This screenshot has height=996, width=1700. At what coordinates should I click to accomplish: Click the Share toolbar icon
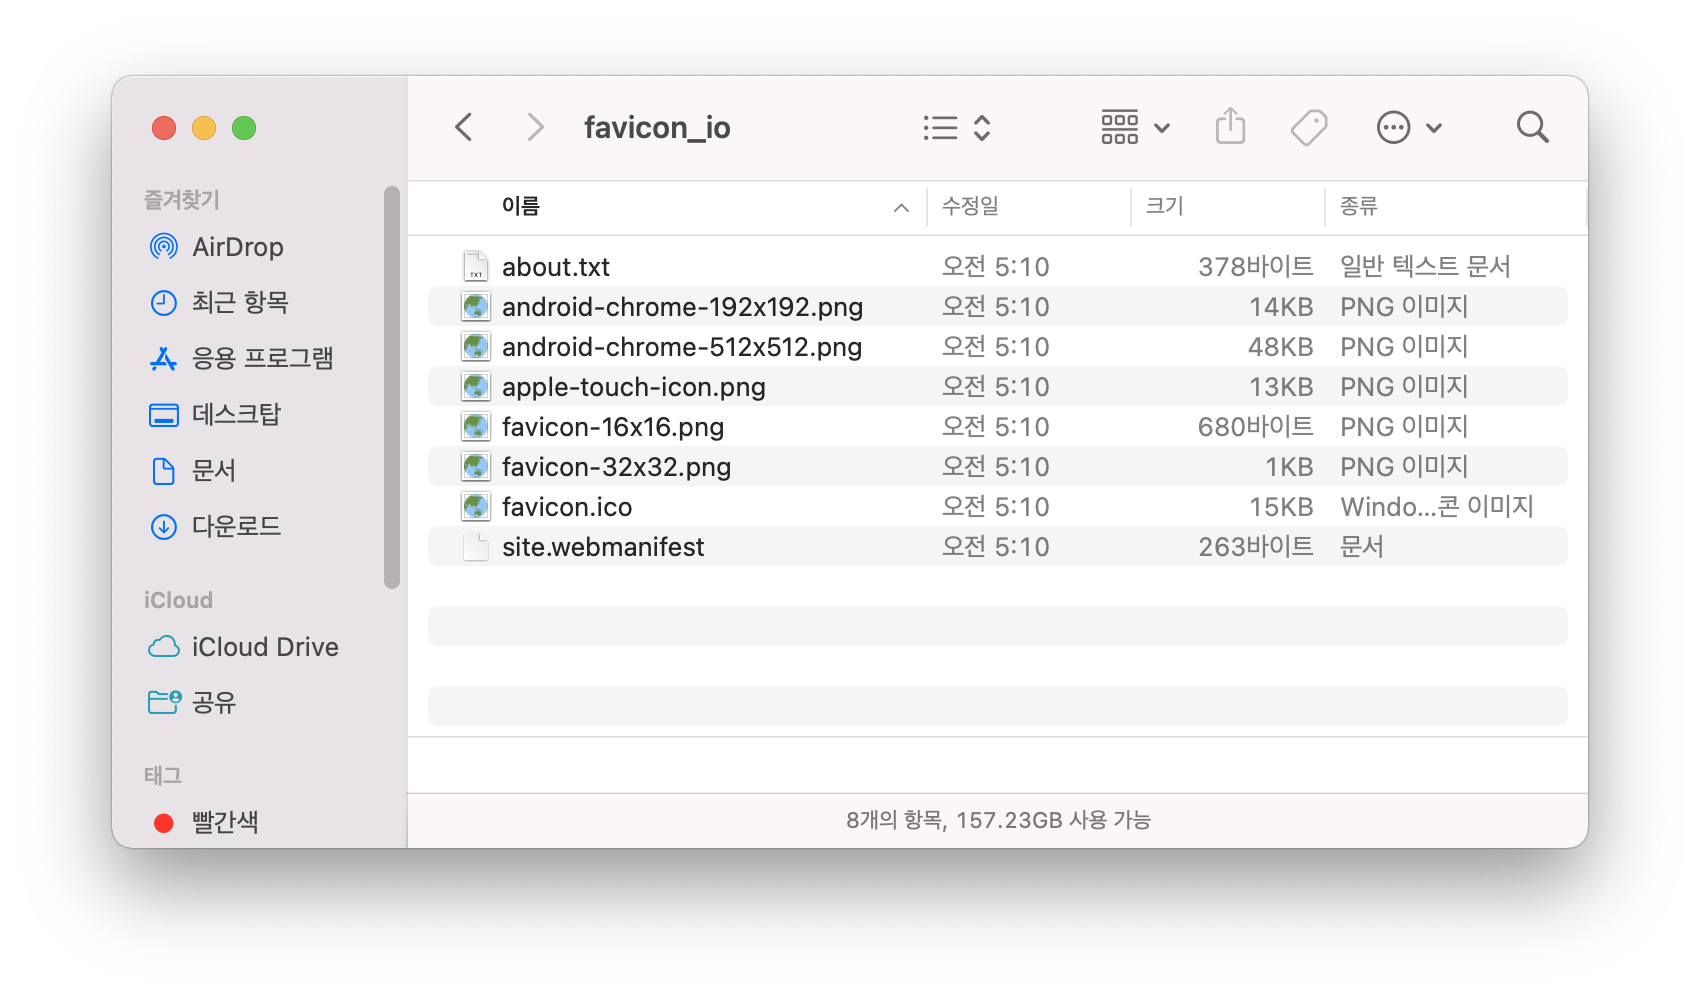click(x=1230, y=127)
